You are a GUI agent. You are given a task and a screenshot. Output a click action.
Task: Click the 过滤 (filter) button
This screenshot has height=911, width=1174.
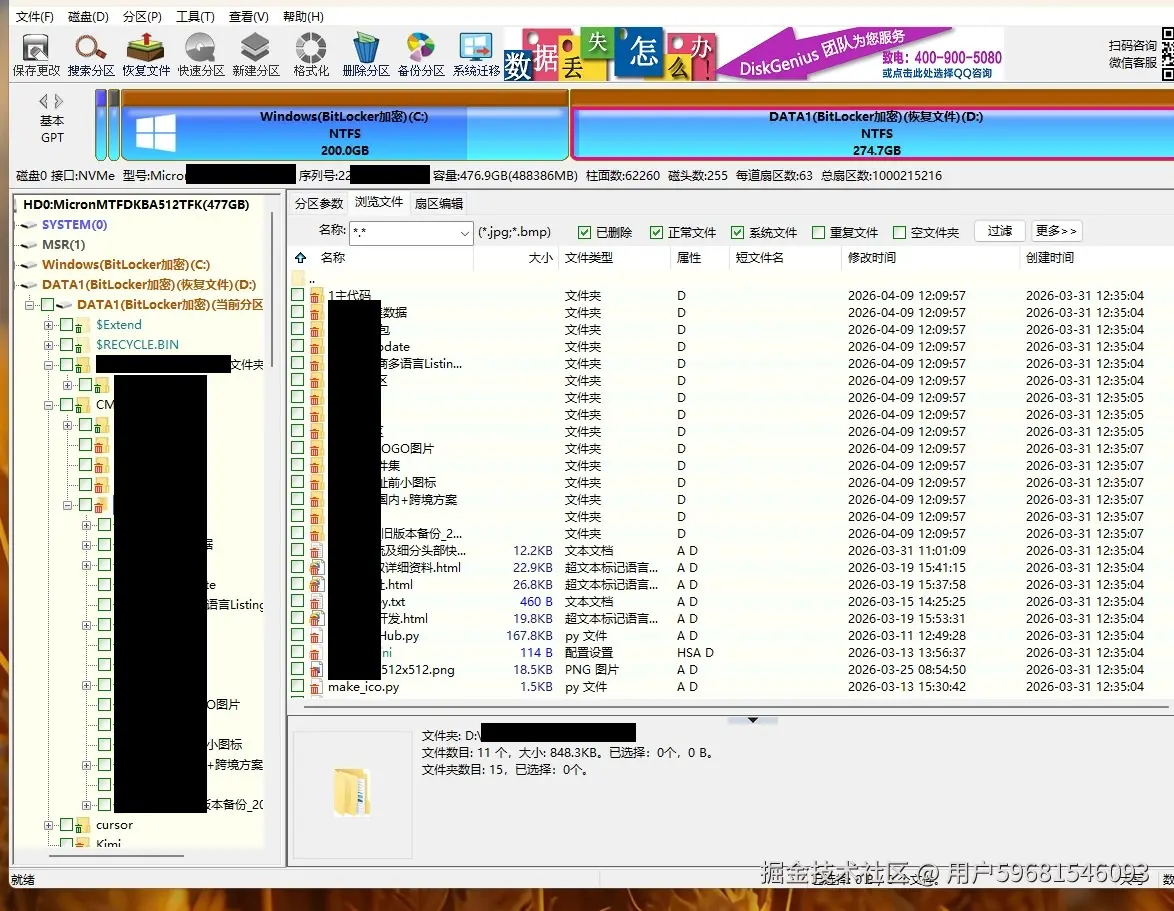(x=1000, y=231)
